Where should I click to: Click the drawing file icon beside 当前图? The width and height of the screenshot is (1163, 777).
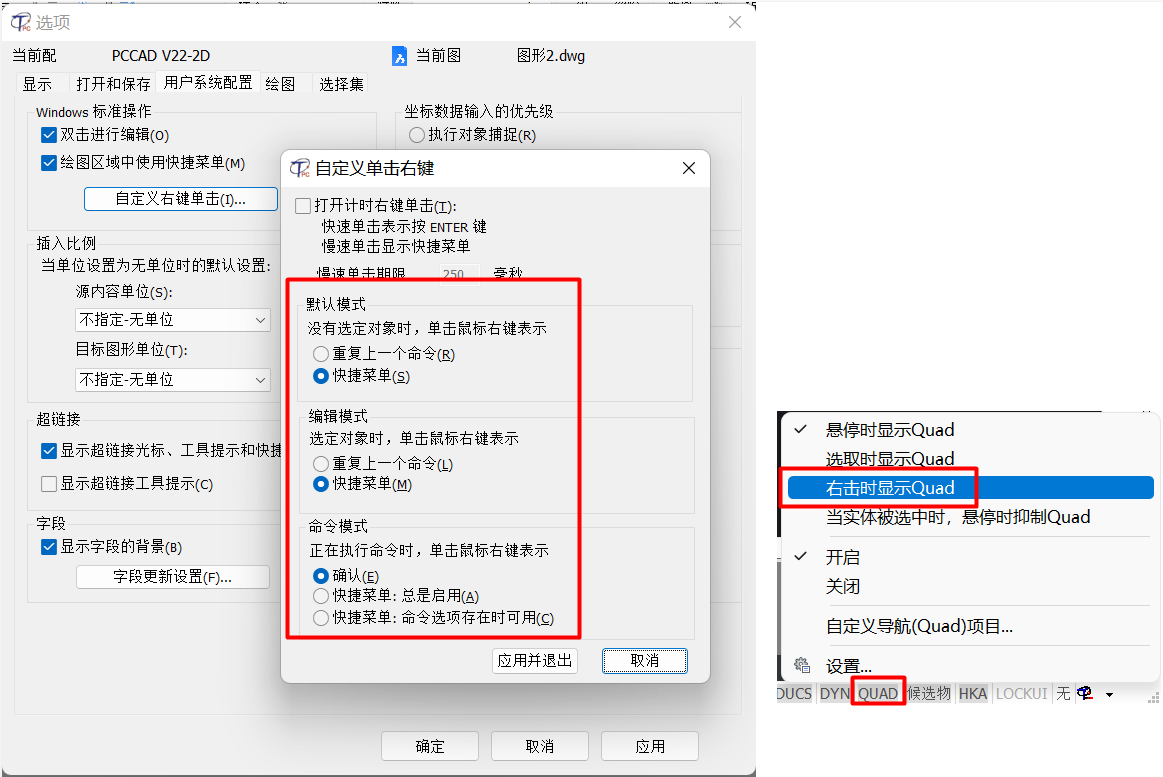pos(400,56)
